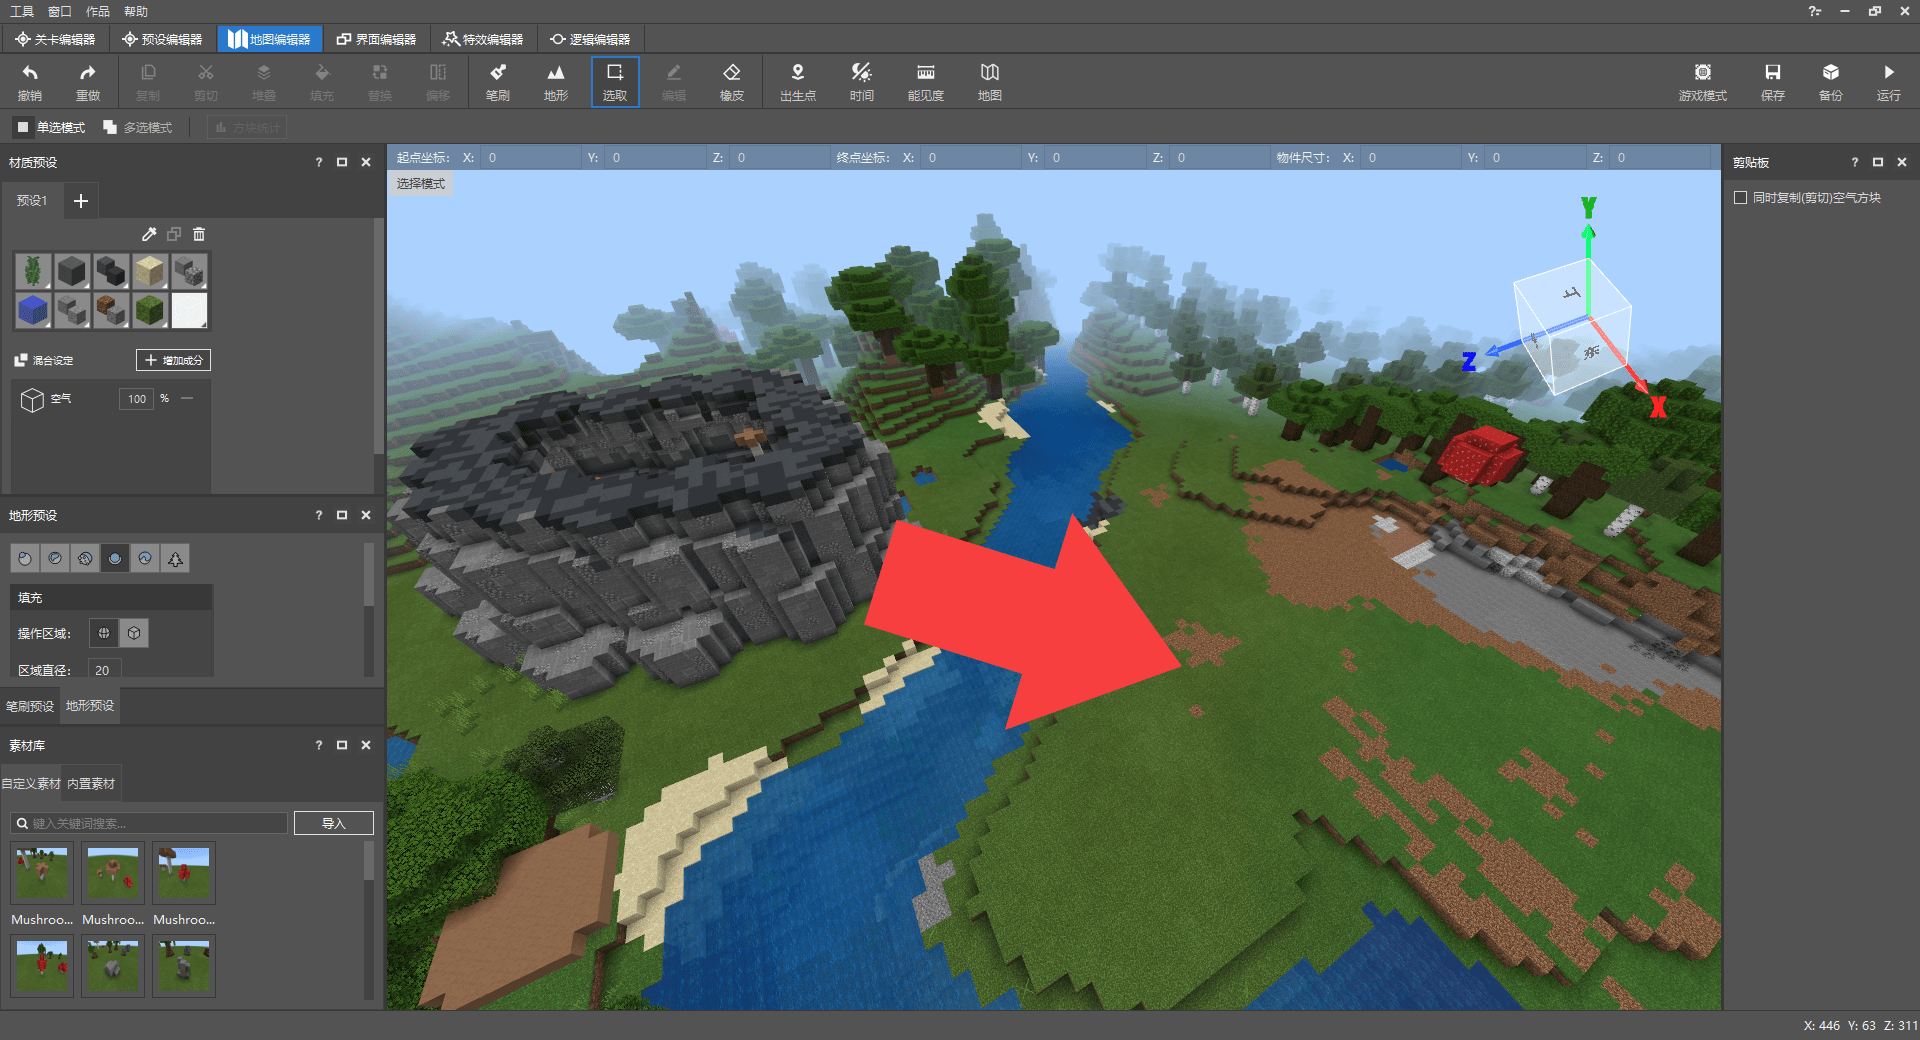Screen dimensions: 1920x1040
Task: Choose cube operation area icon
Action: click(x=134, y=633)
